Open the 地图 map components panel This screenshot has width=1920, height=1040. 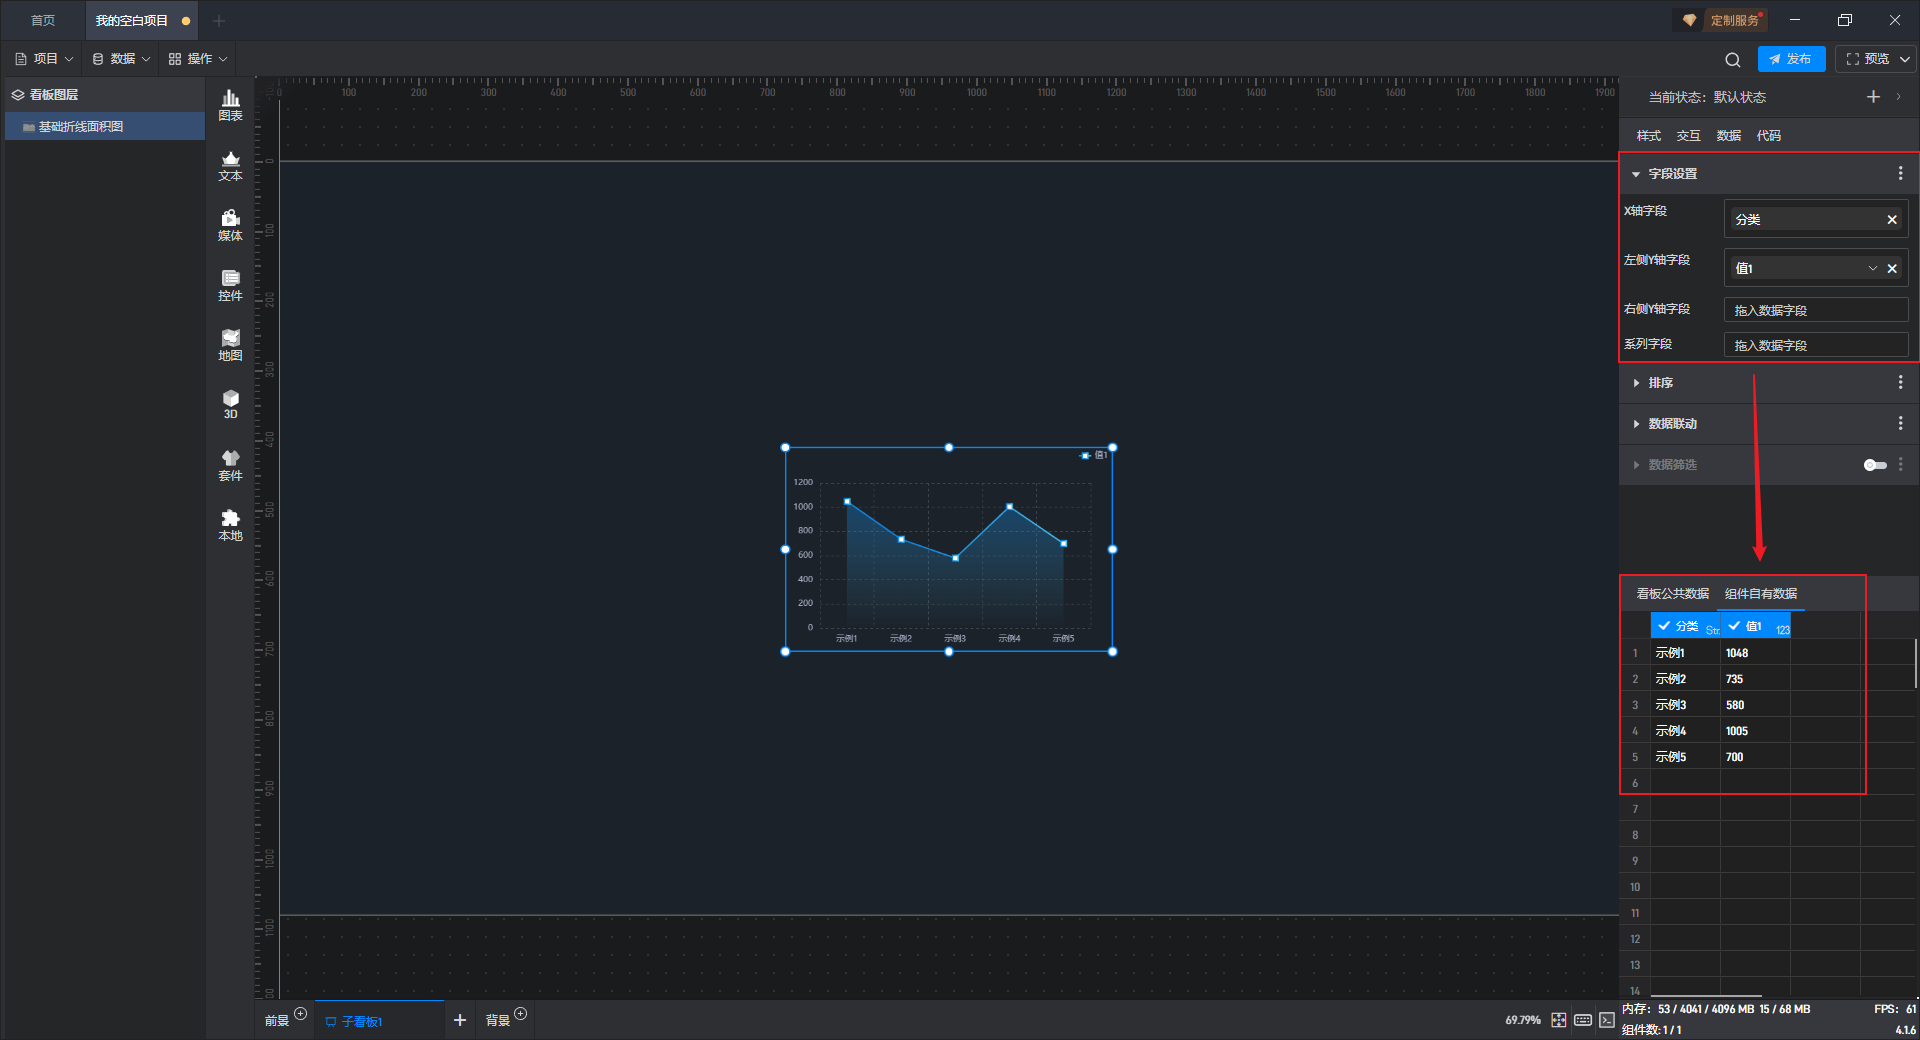pyautogui.click(x=230, y=345)
